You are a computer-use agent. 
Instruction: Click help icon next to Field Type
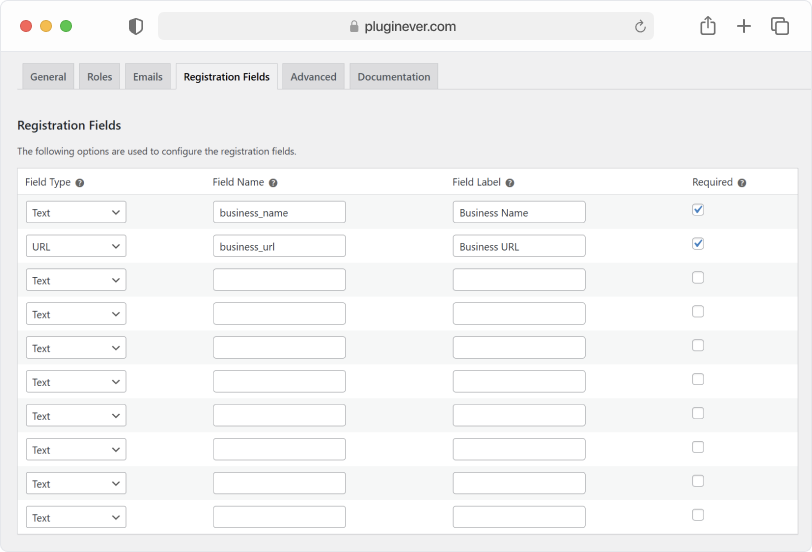80,183
